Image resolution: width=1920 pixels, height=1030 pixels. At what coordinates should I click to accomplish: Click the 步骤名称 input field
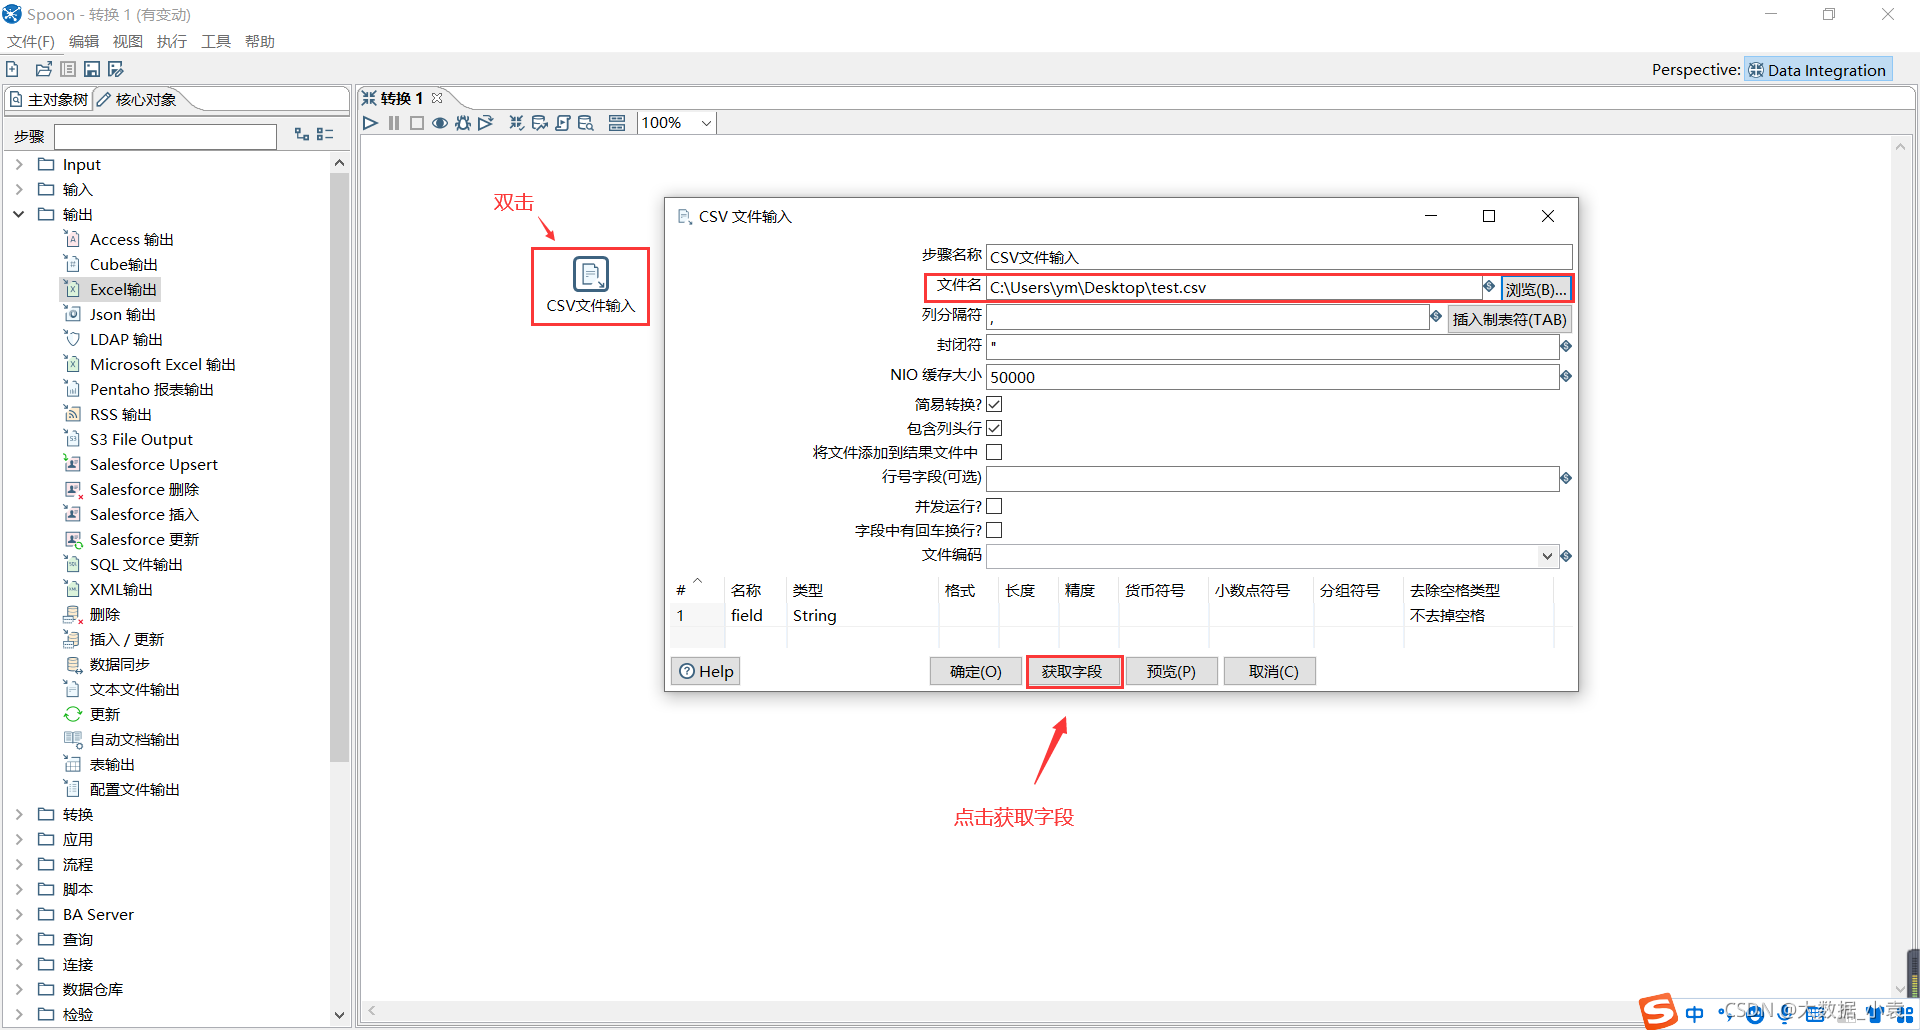pyautogui.click(x=1279, y=257)
